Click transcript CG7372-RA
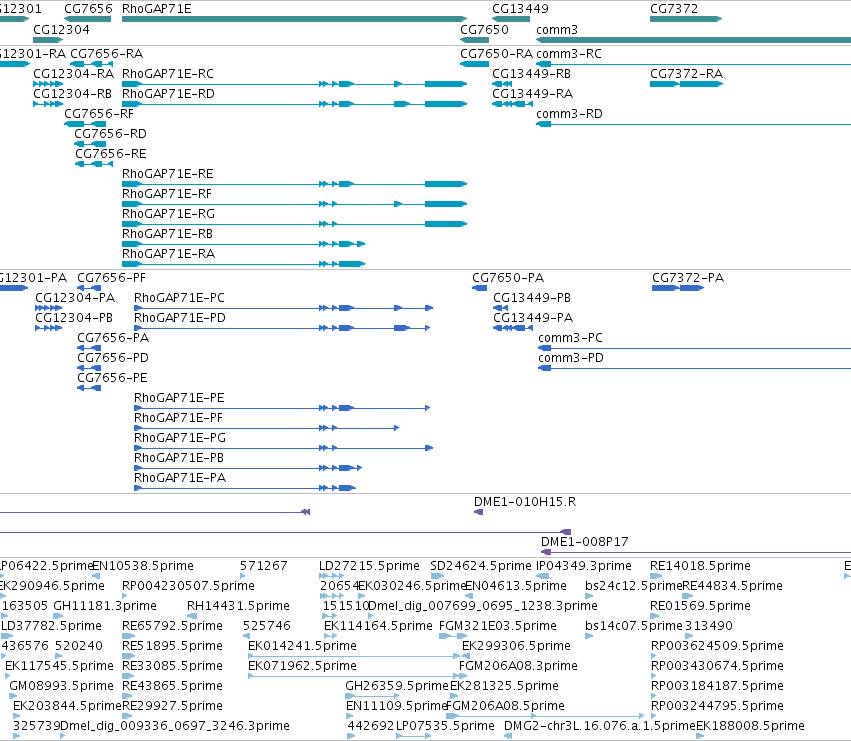This screenshot has height=741, width=851. [x=686, y=84]
